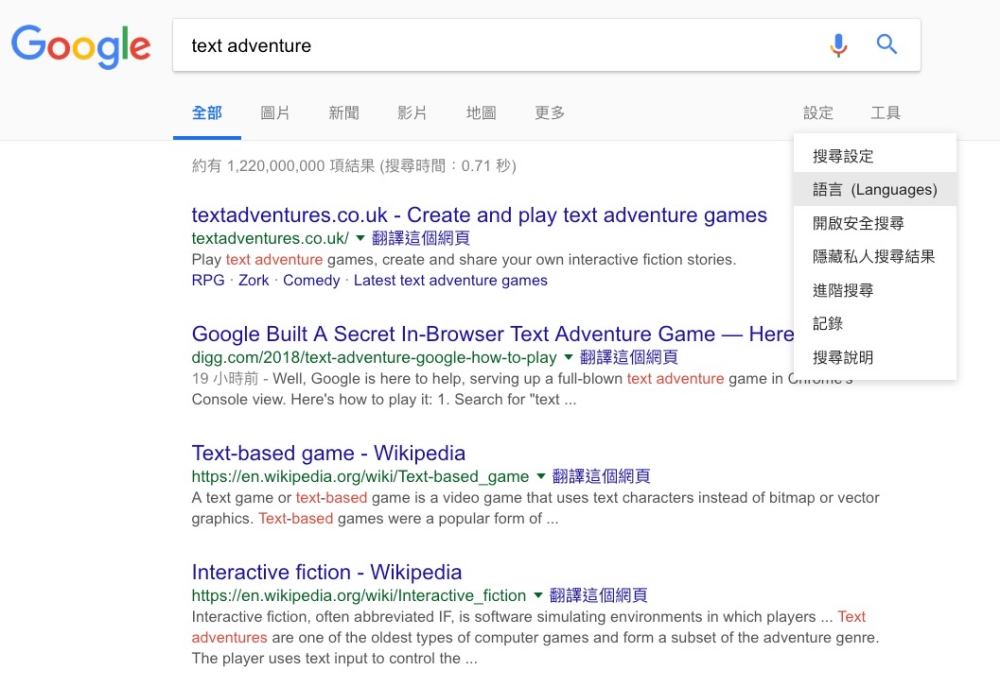Turn on SafeSearch via 開啟安全搜尋
Image resolution: width=1000 pixels, height=687 pixels.
click(x=858, y=223)
